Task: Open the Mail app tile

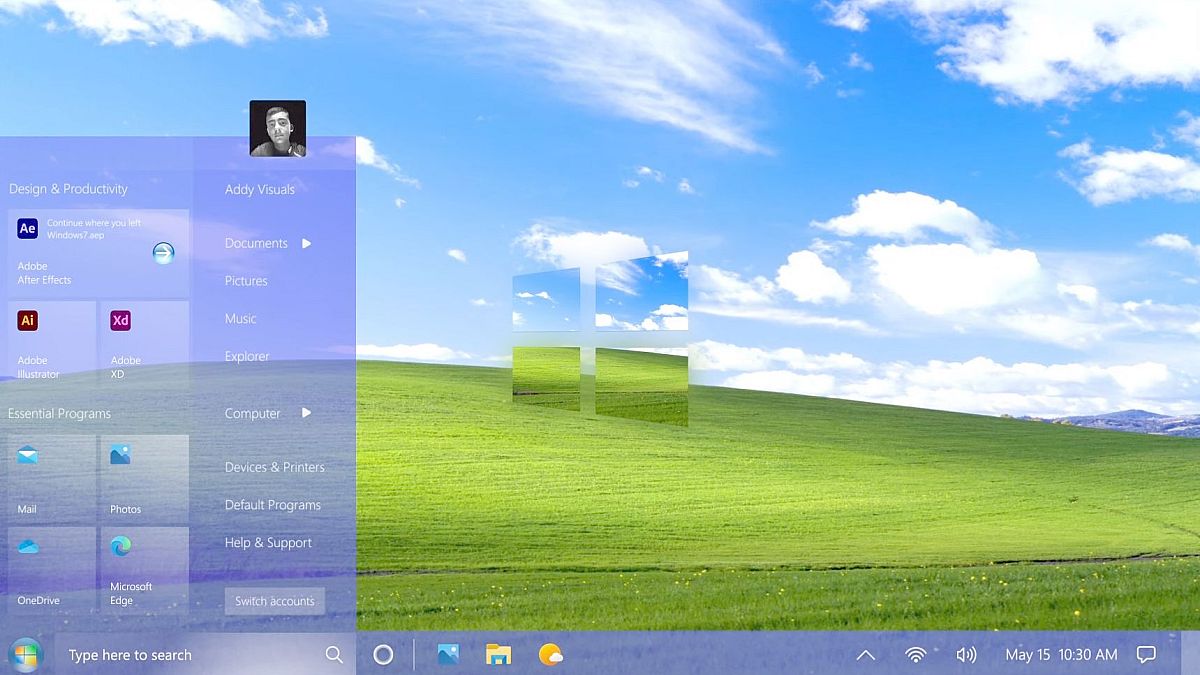Action: coord(52,477)
